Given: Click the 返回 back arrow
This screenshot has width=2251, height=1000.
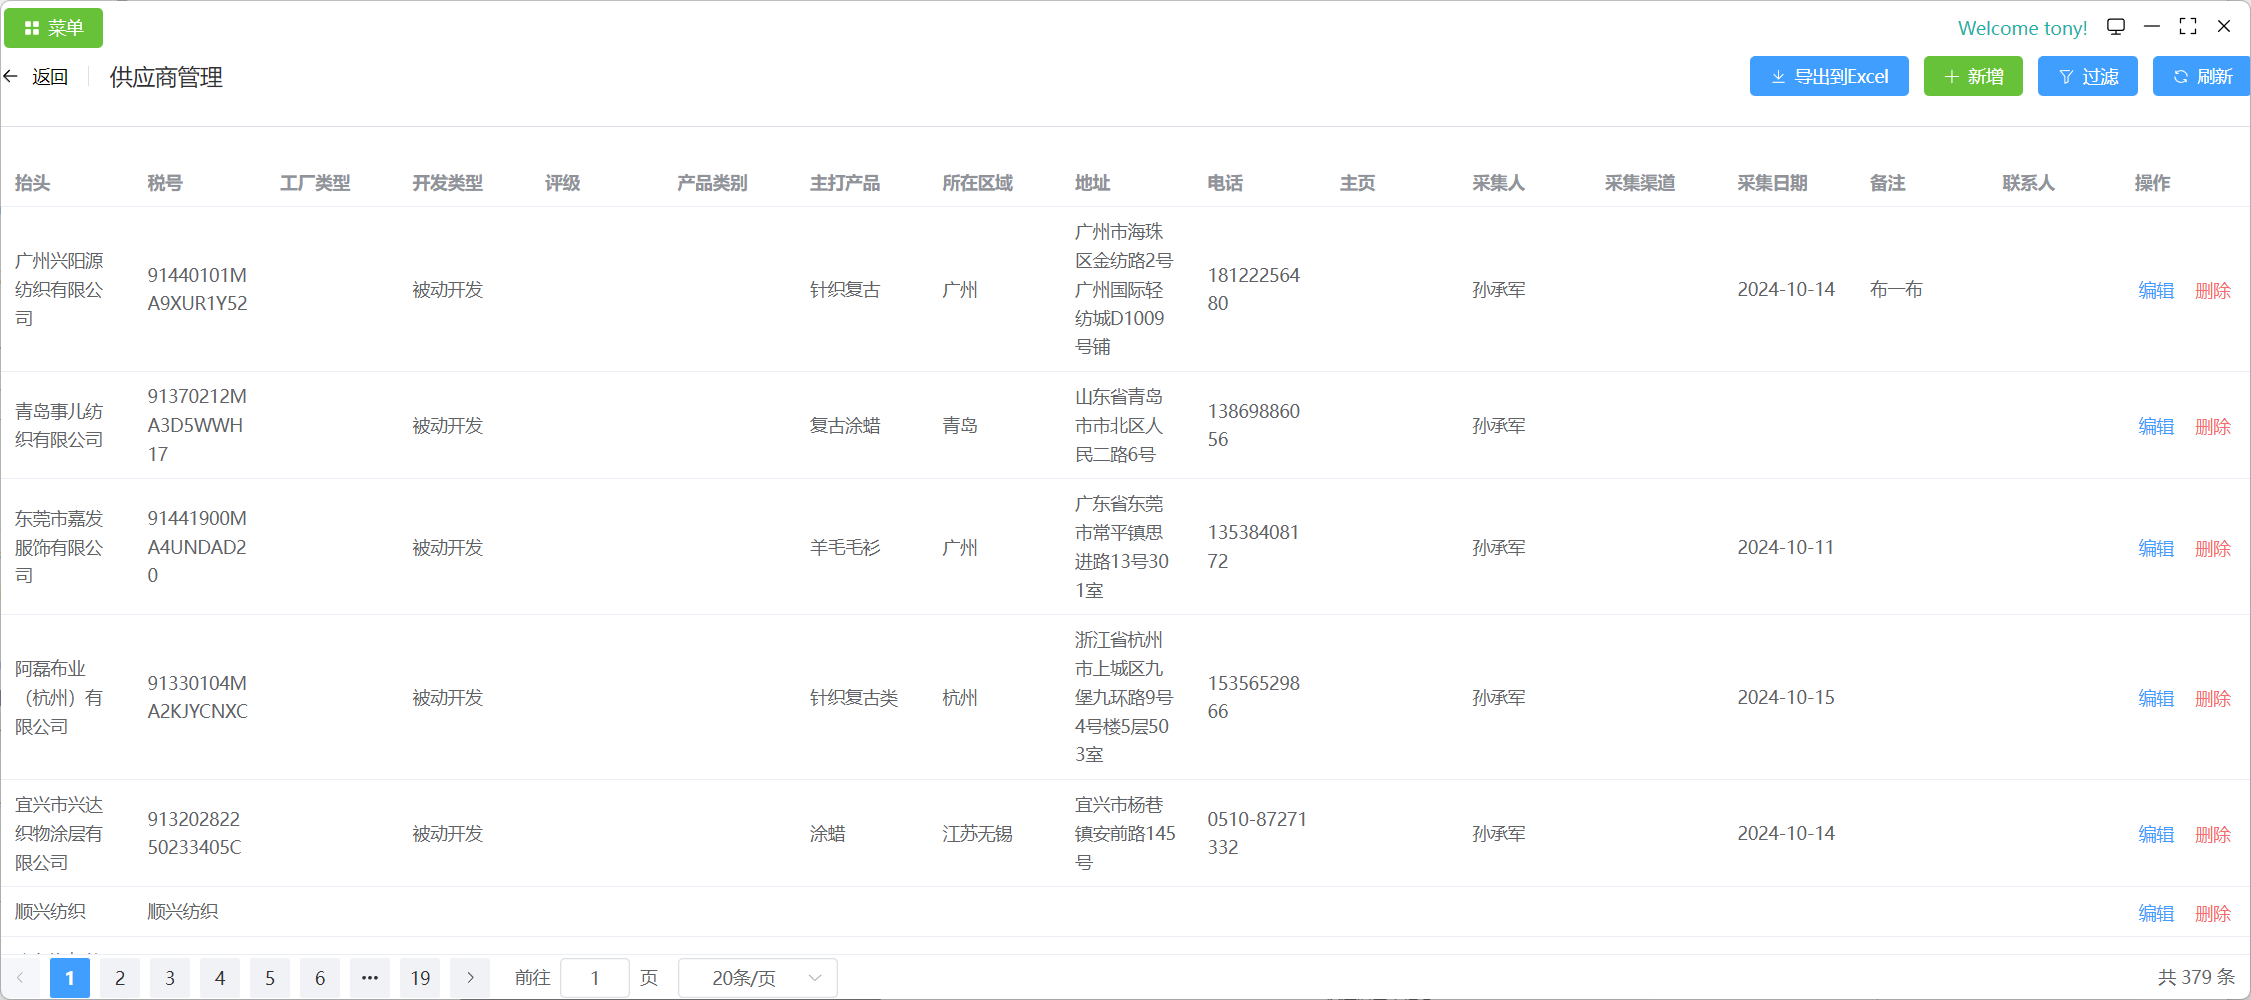Looking at the screenshot, I should point(12,77).
